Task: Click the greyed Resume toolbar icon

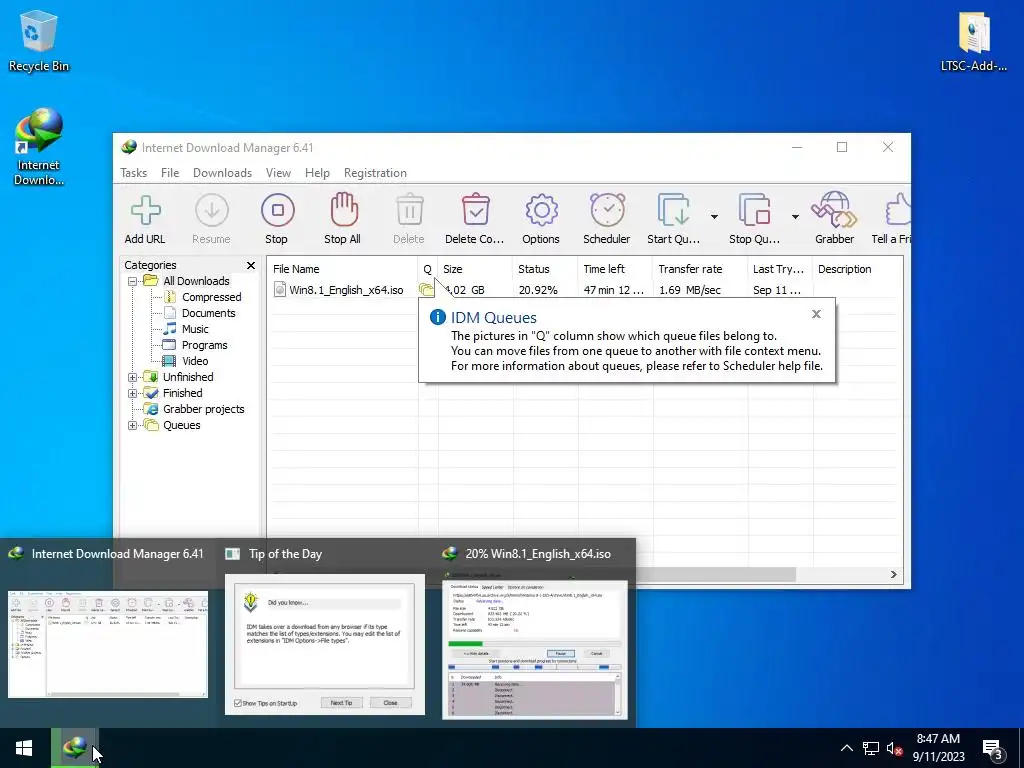Action: tap(211, 219)
